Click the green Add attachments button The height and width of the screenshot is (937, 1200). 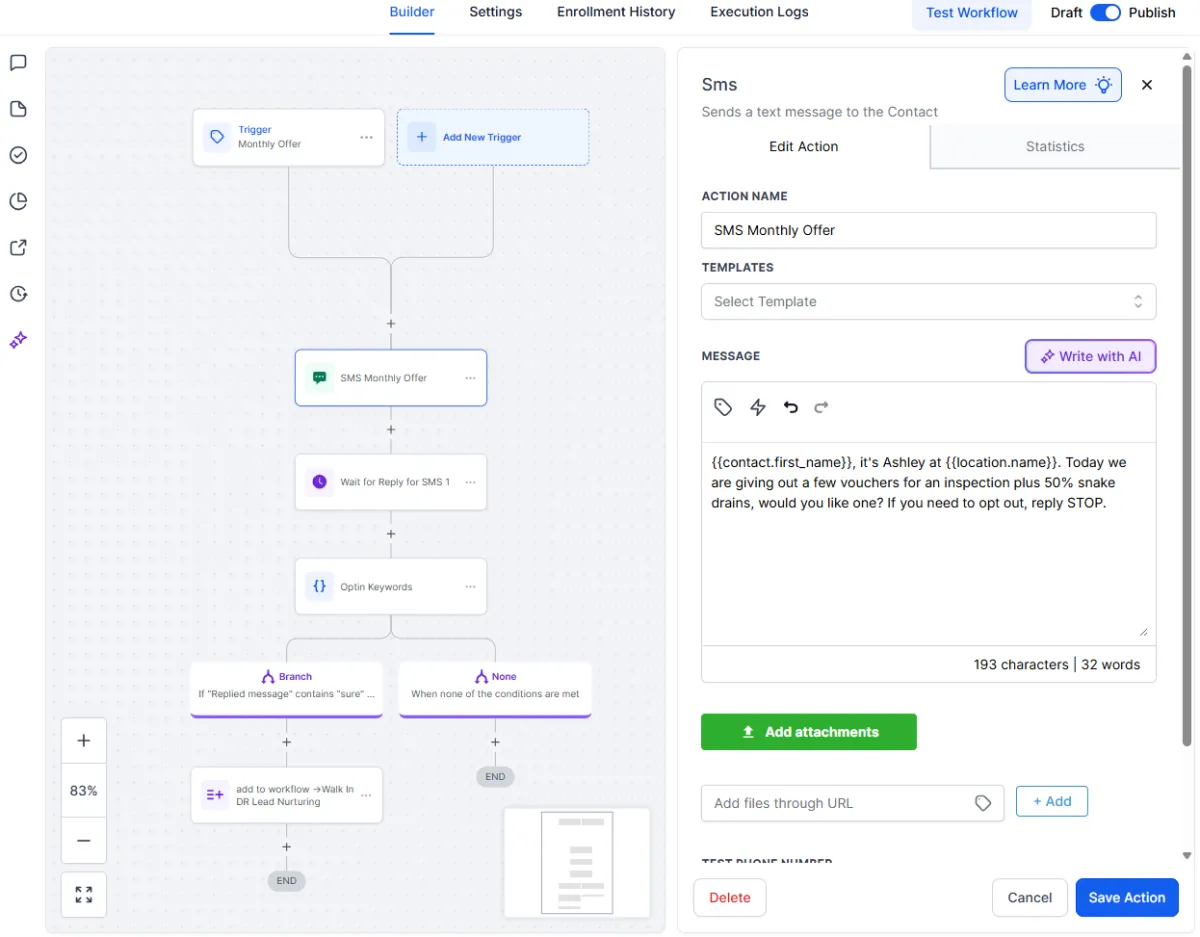coord(808,731)
